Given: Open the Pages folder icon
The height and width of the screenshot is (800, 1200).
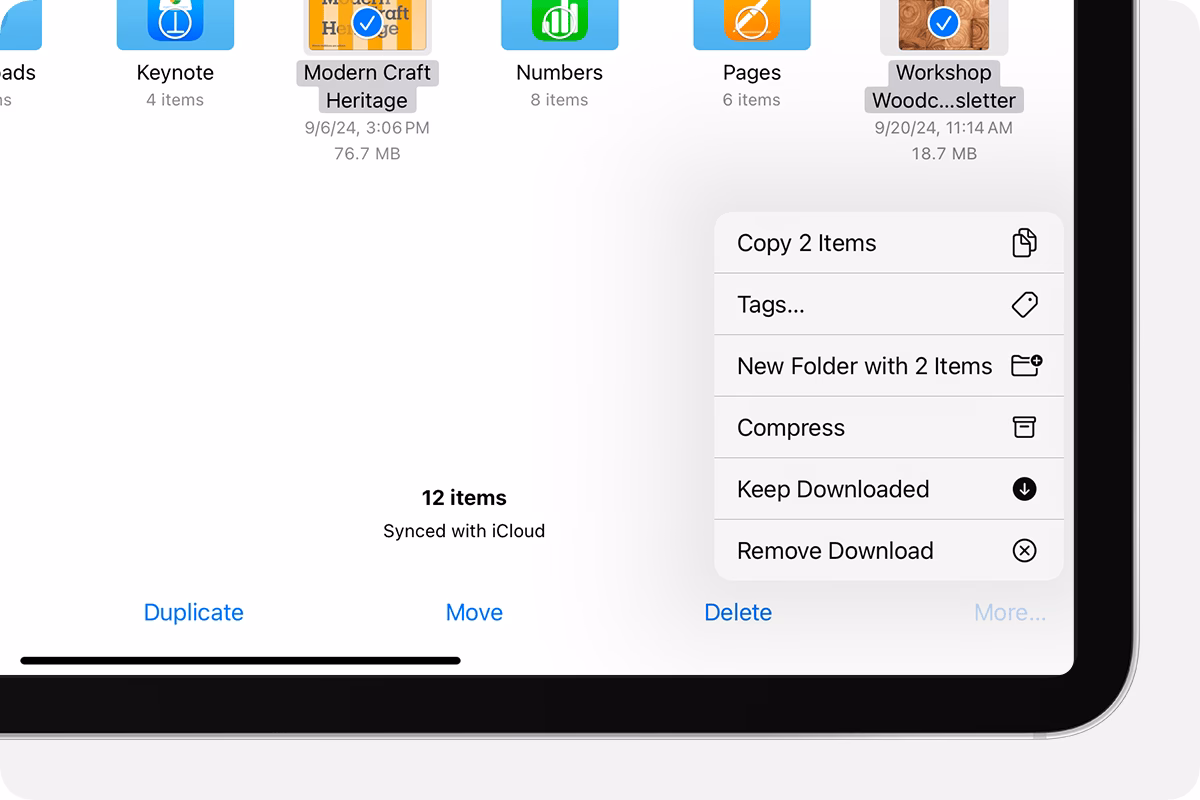Looking at the screenshot, I should coord(751,24).
